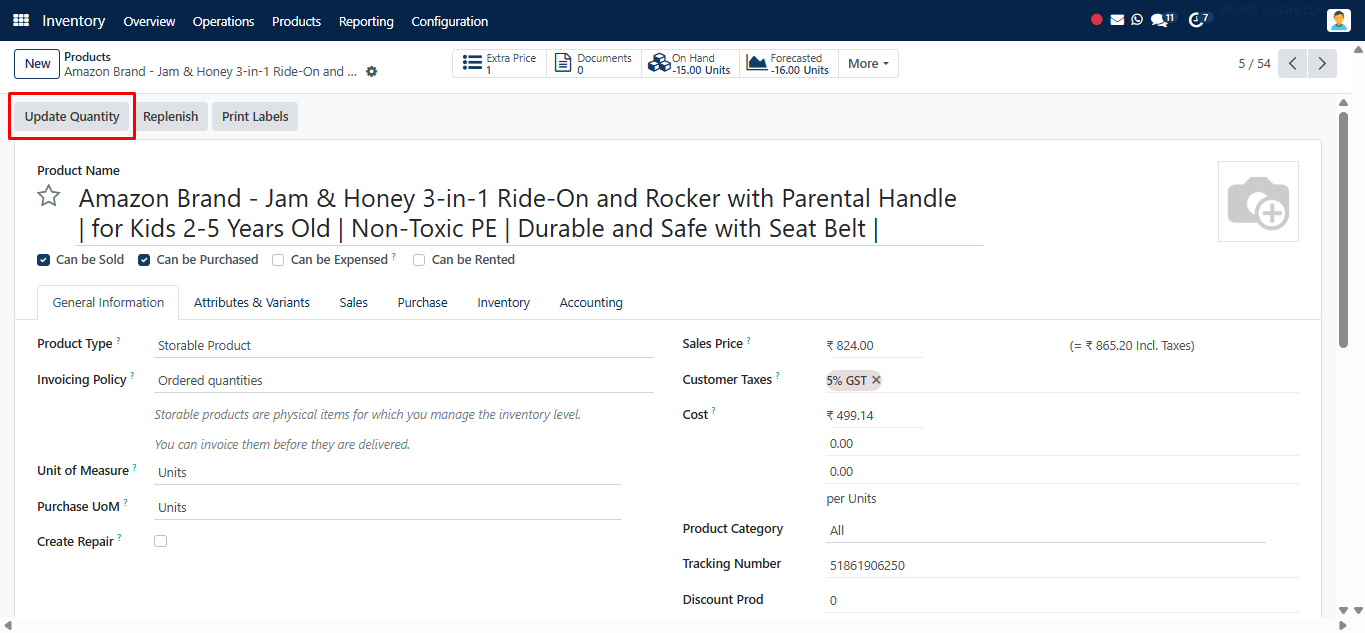Switch to the Attributes & Variants tab
Viewport: 1365px width, 633px height.
(252, 302)
